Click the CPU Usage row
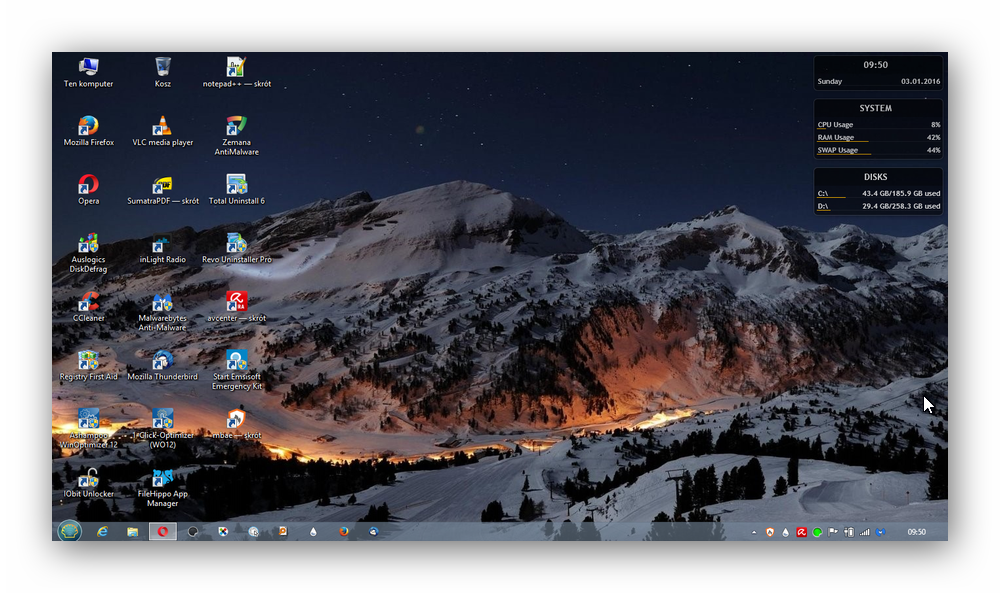The image size is (1000, 593). click(878, 125)
